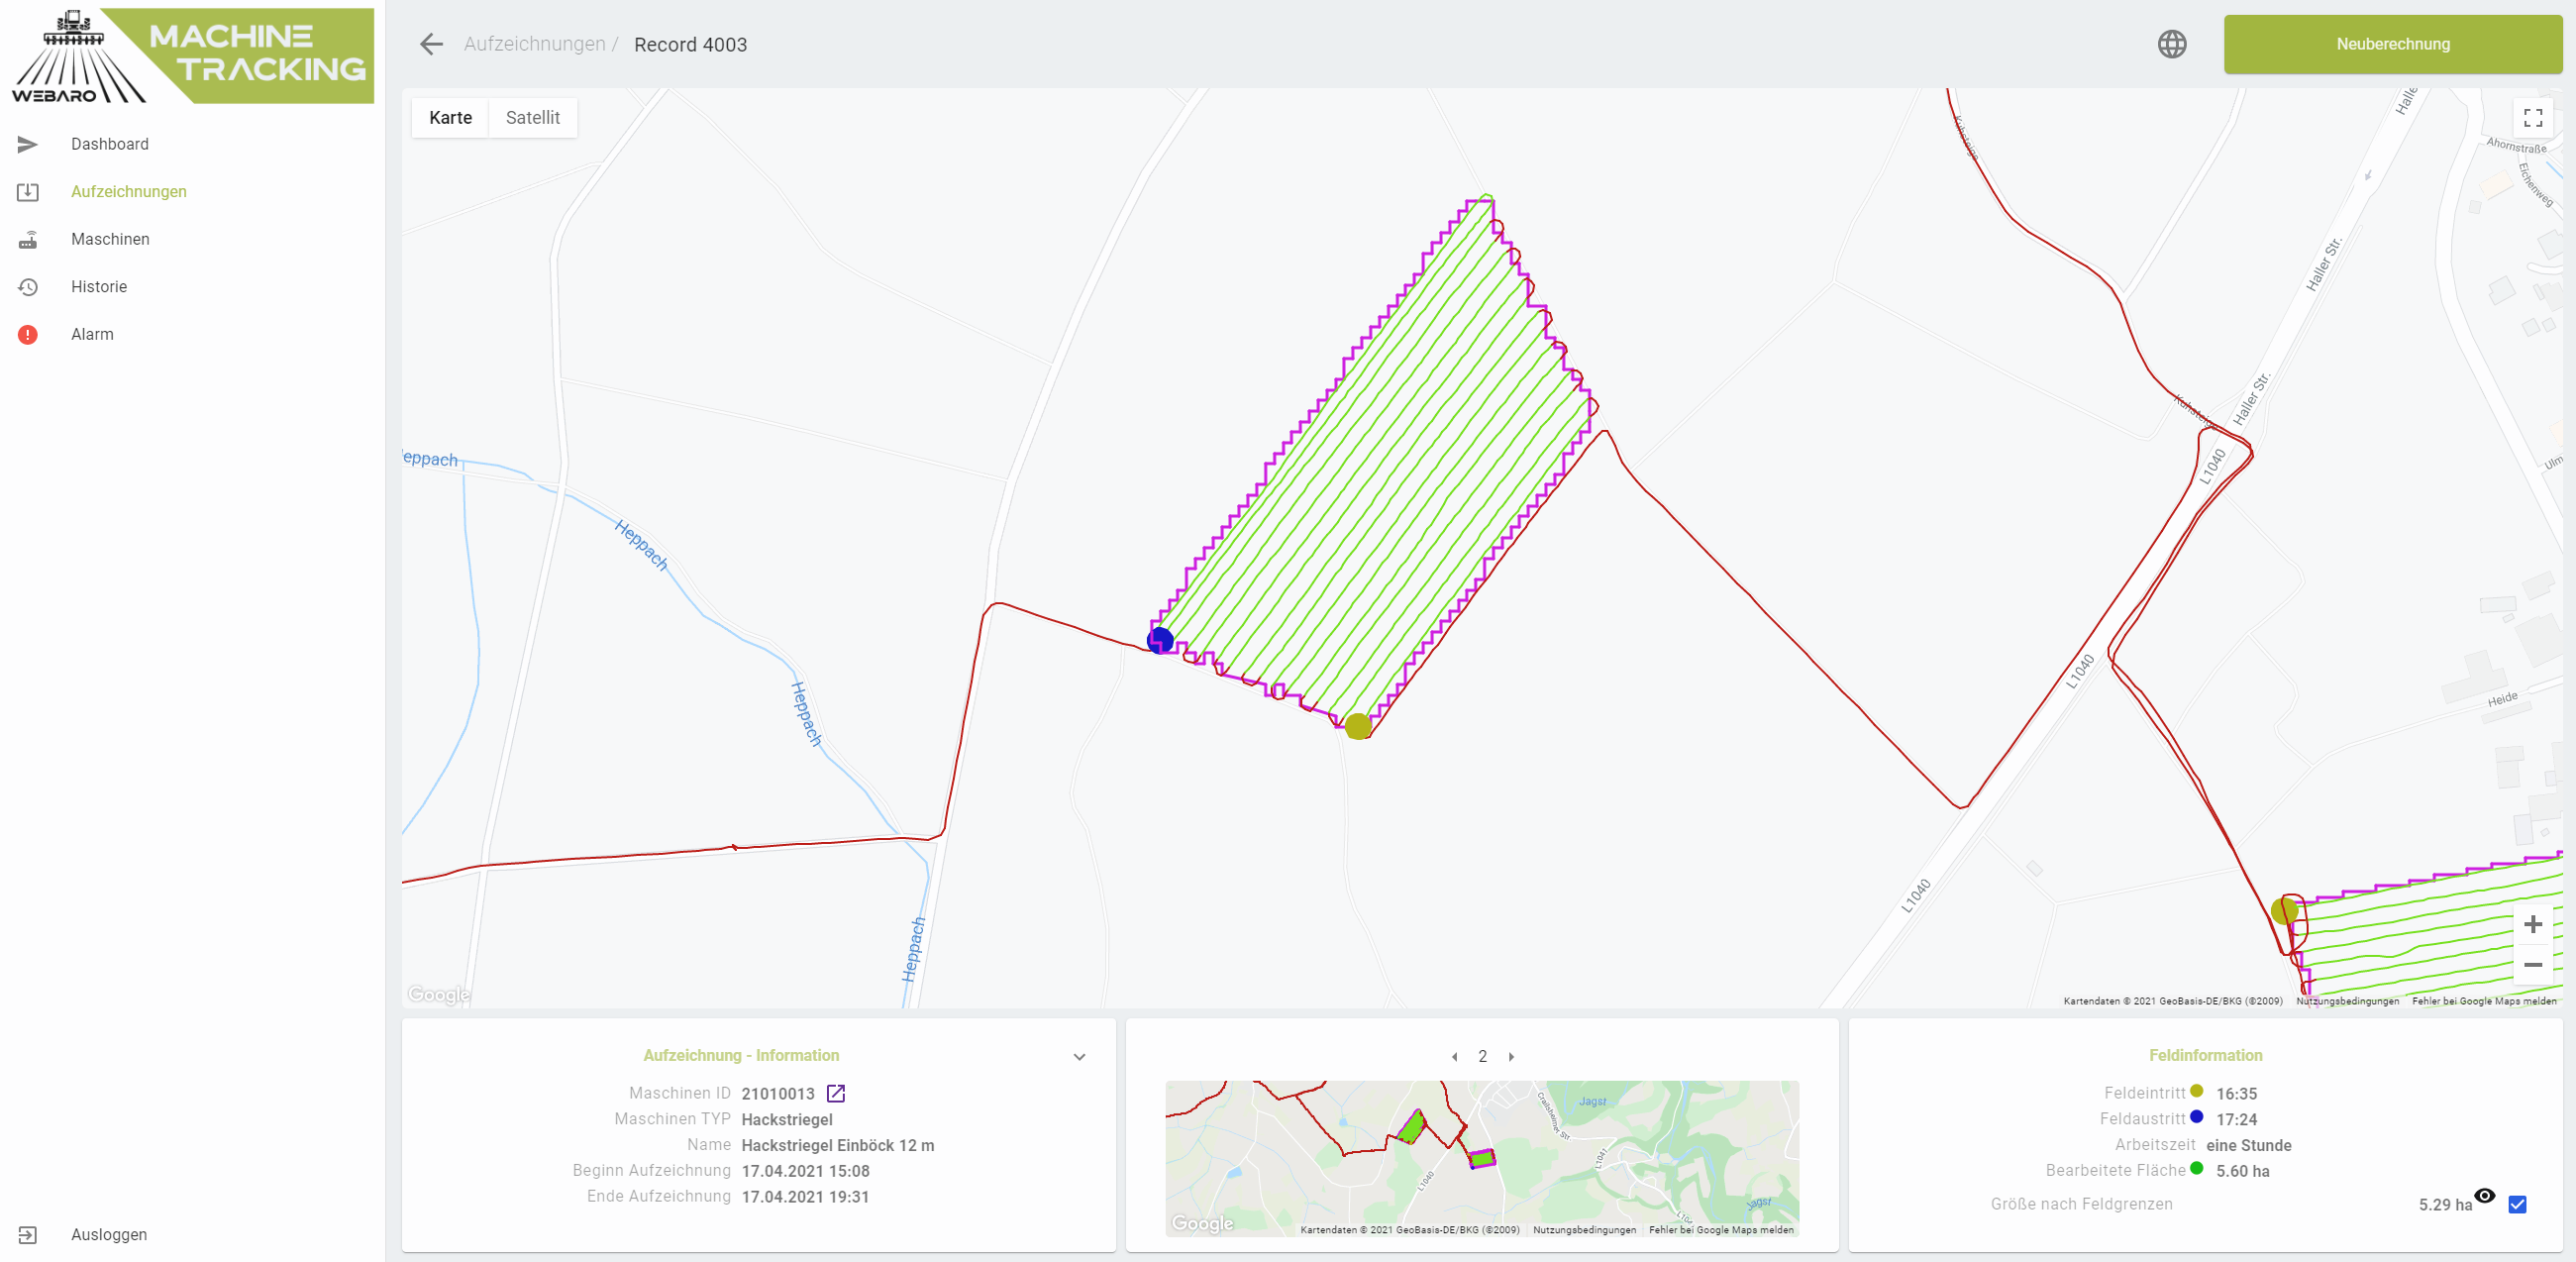2576x1262 pixels.
Task: Enter fullscreen map view
Action: click(2532, 118)
